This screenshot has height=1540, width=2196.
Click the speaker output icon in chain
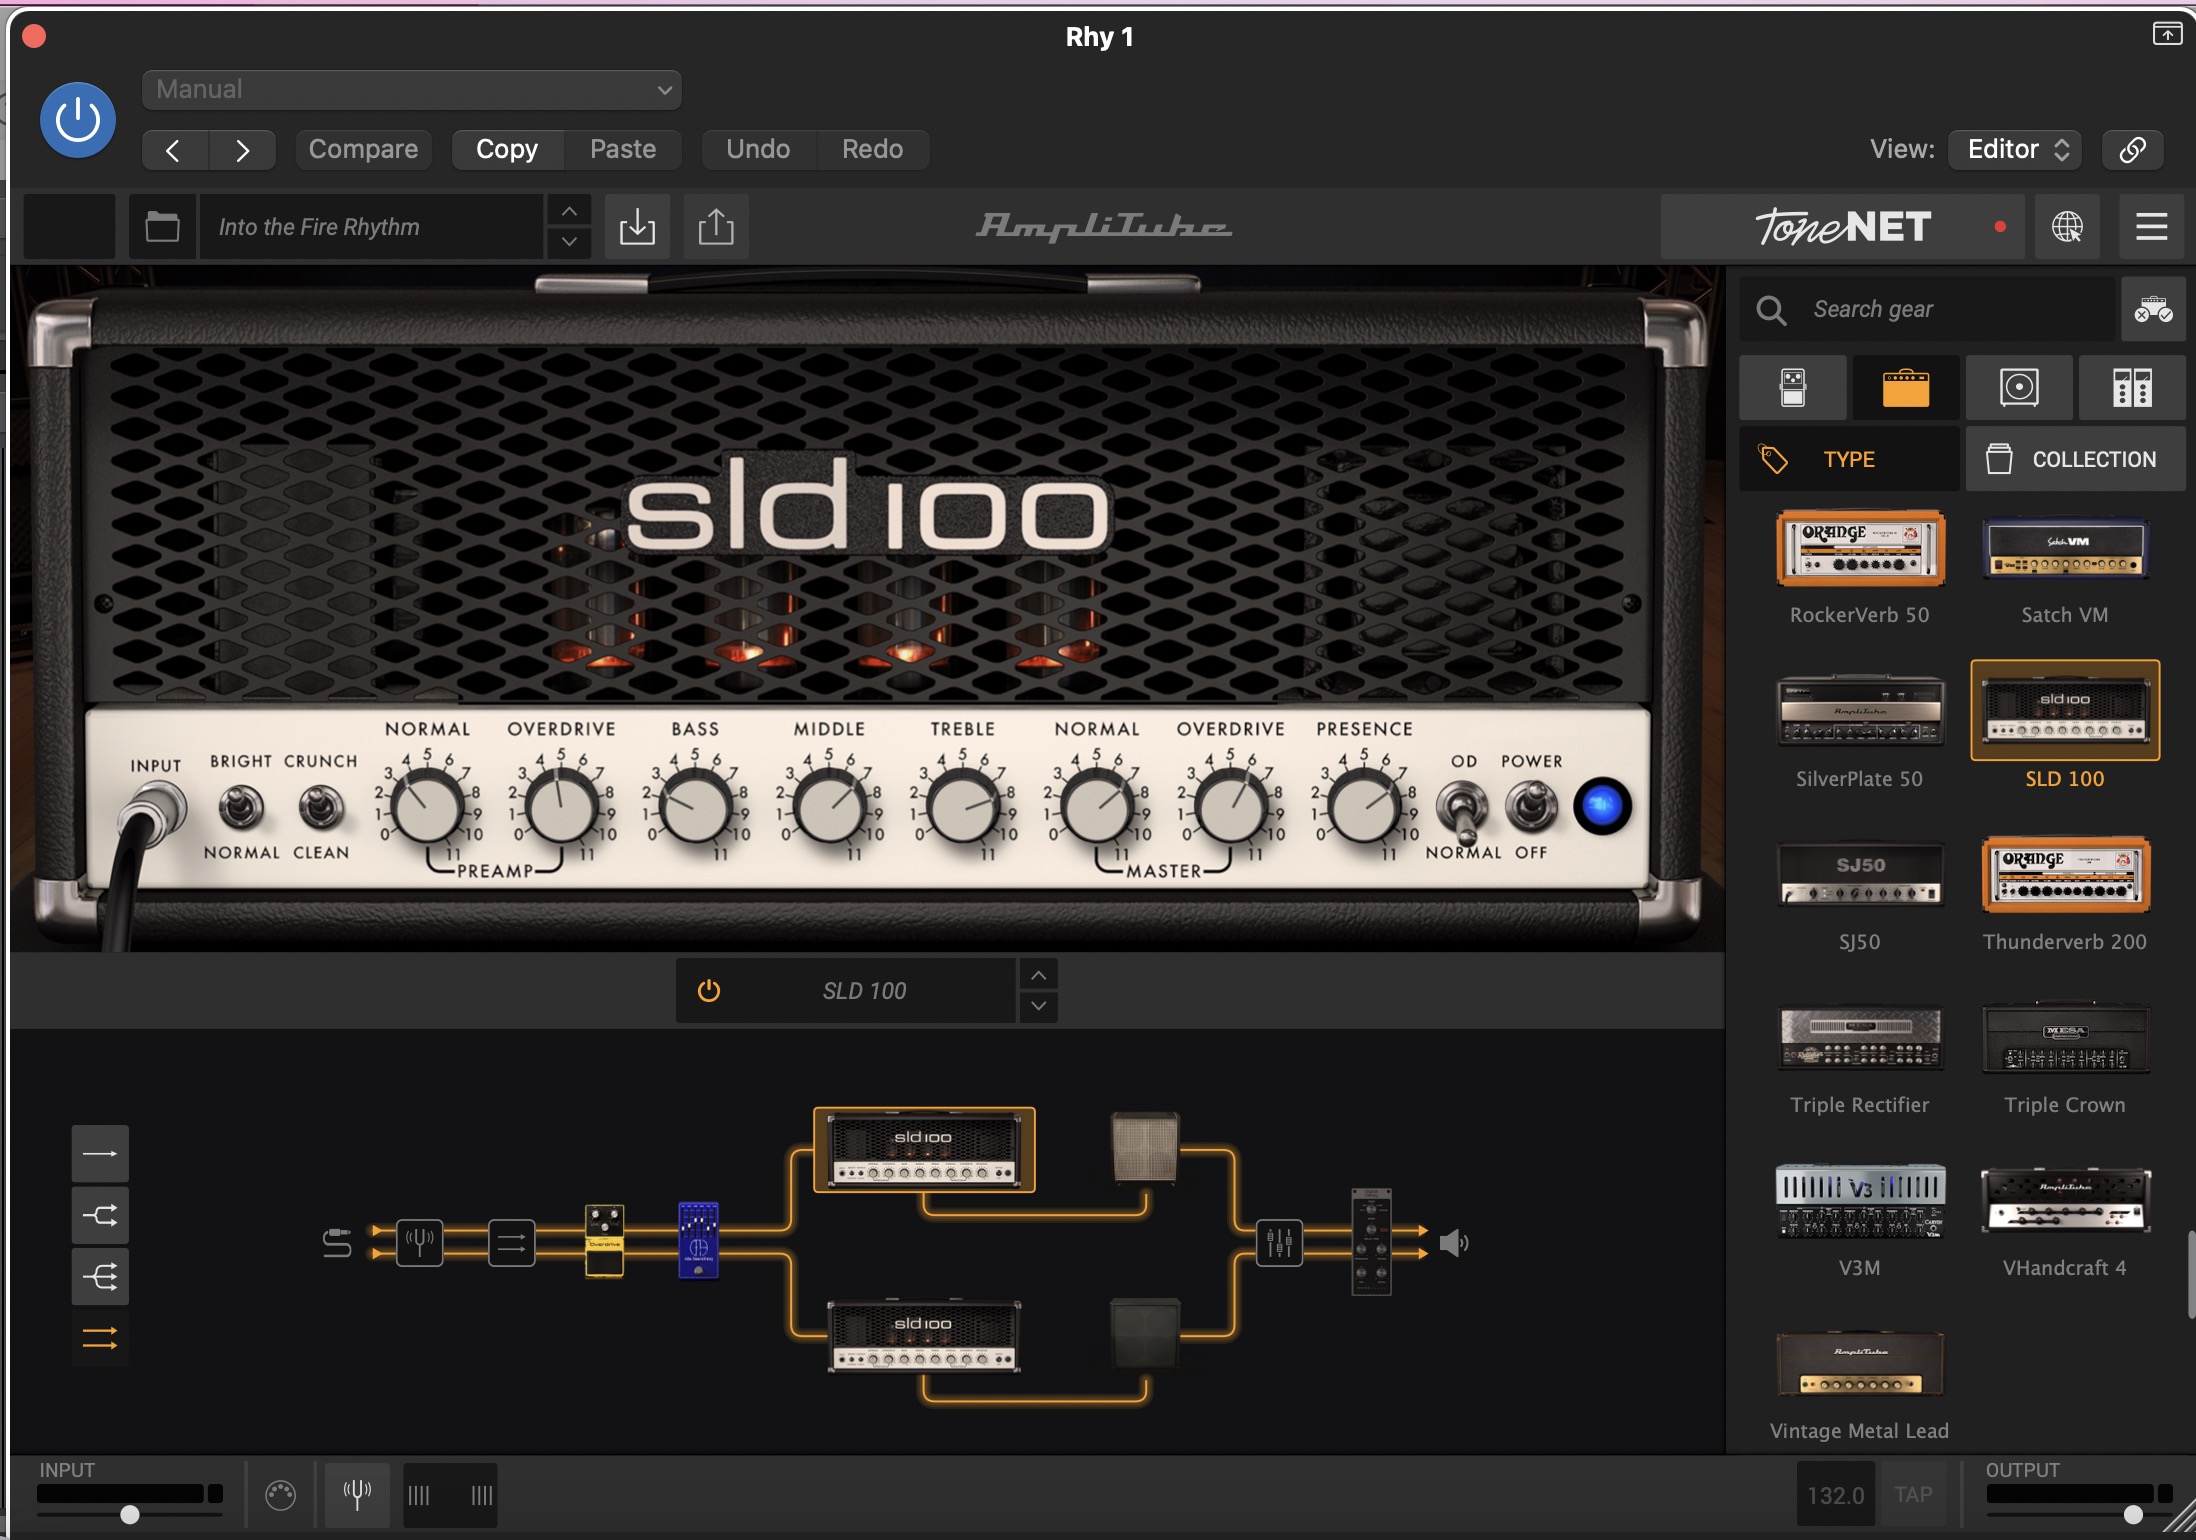point(1454,1244)
